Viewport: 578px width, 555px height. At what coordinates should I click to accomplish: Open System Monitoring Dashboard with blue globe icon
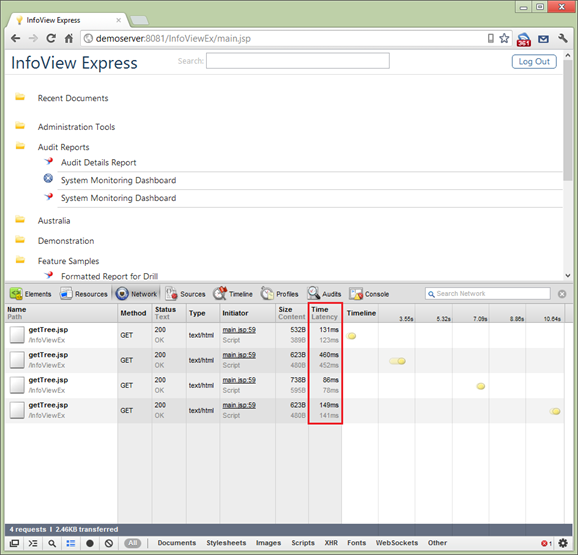click(118, 180)
